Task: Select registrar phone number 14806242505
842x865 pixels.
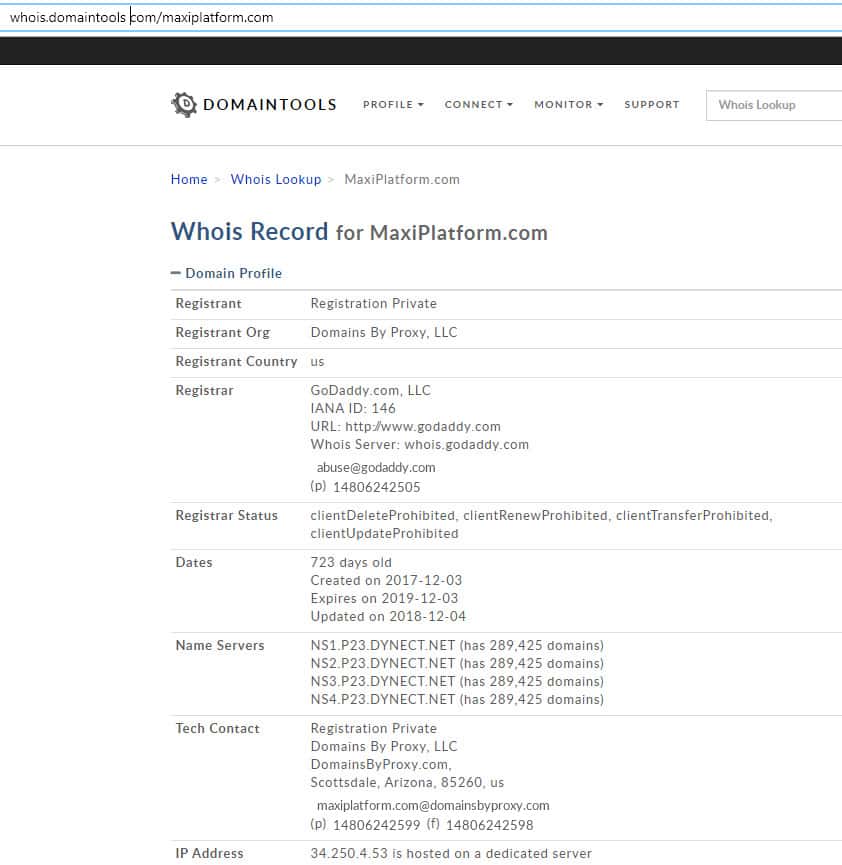Action: tap(377, 487)
